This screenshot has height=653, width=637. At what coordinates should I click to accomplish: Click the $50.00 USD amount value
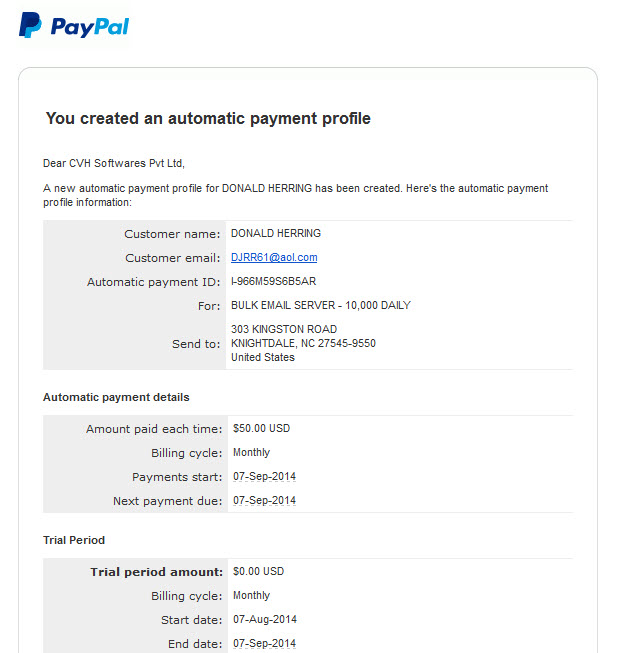(x=261, y=428)
